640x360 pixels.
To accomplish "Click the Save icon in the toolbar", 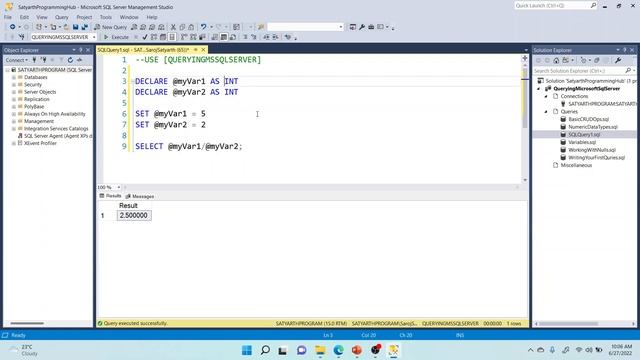I will pyautogui.click(x=76, y=27).
